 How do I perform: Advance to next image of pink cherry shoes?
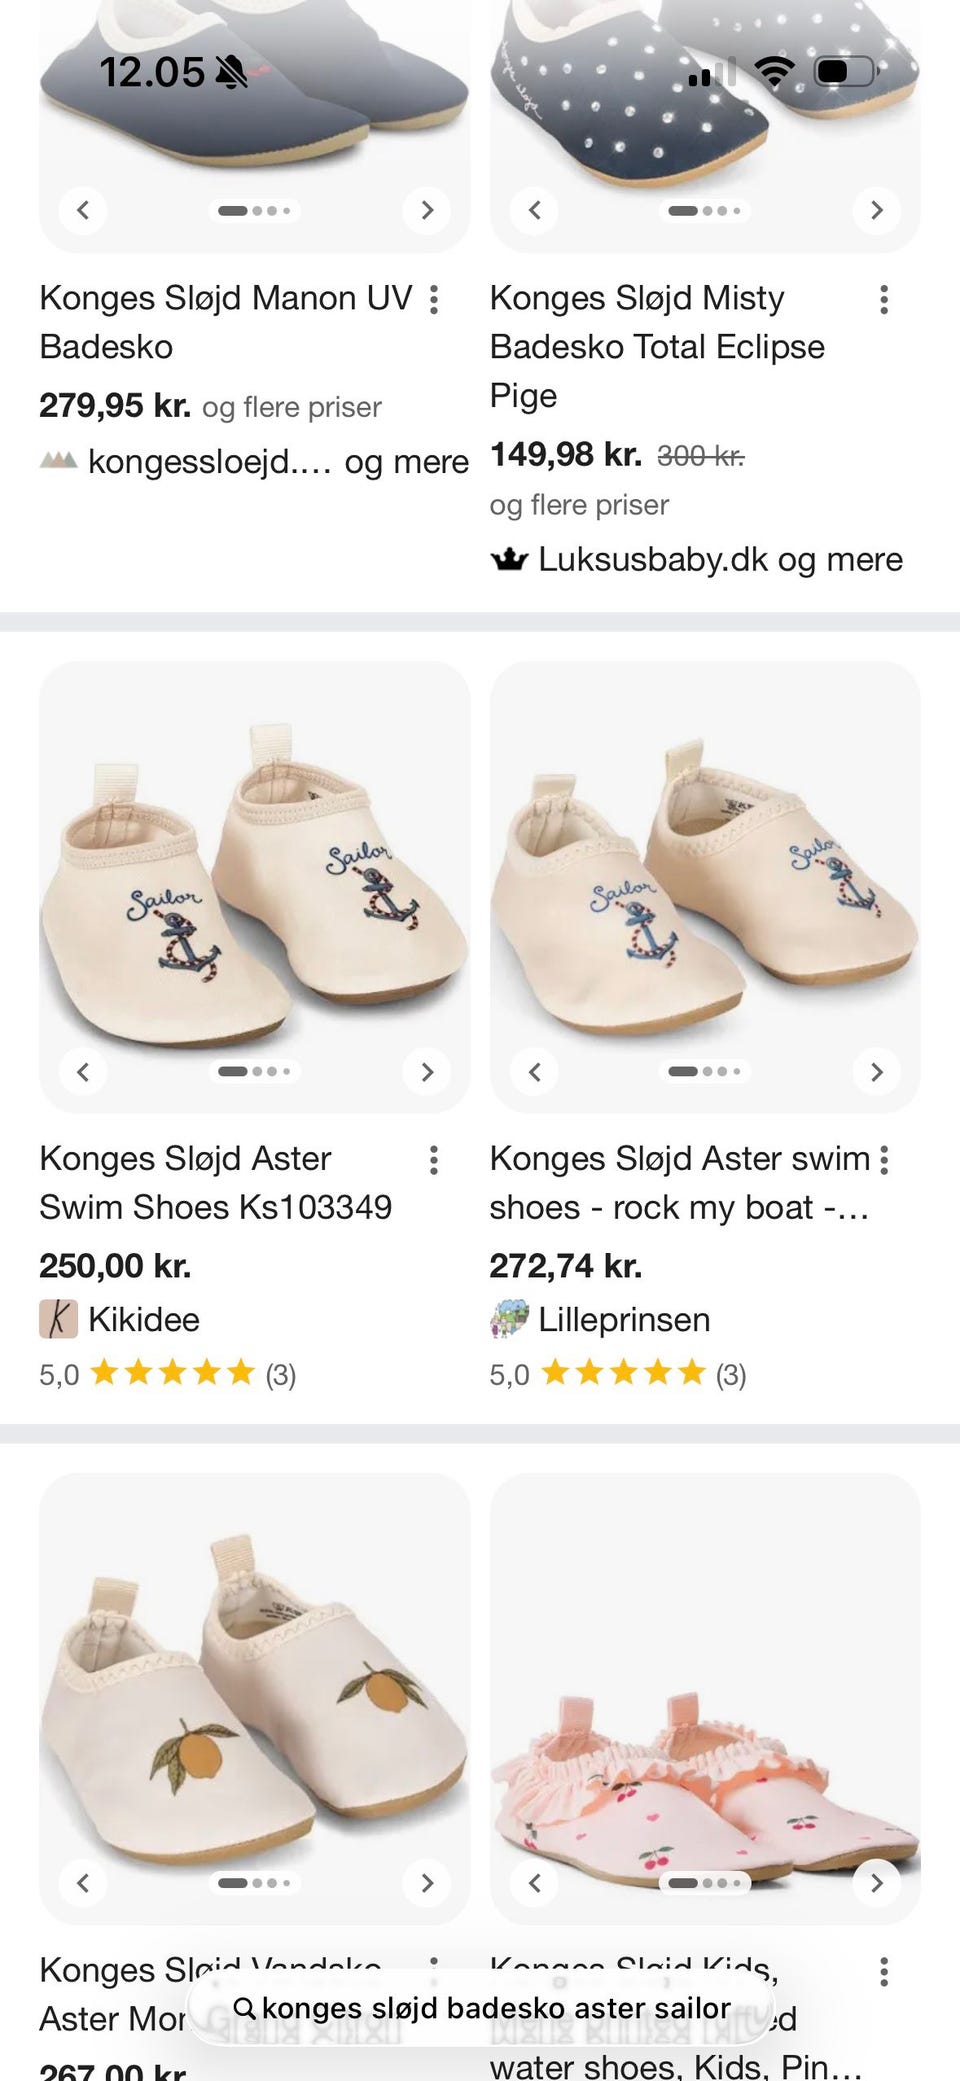(877, 1883)
